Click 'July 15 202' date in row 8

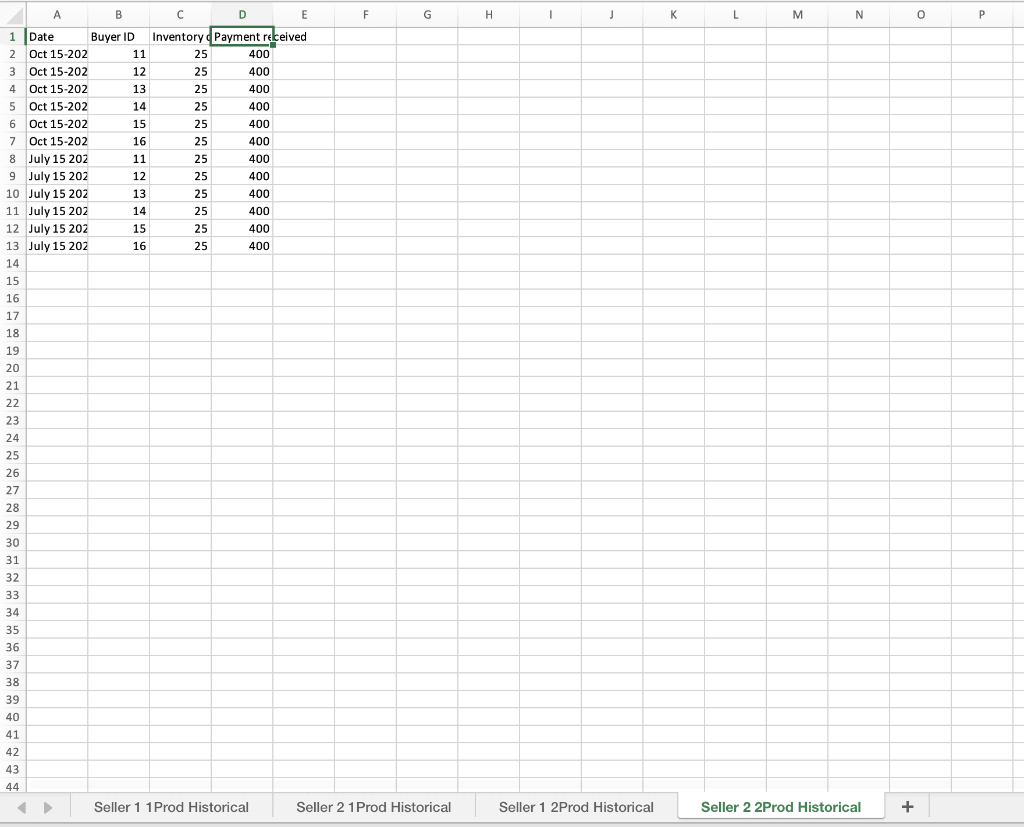[57, 159]
